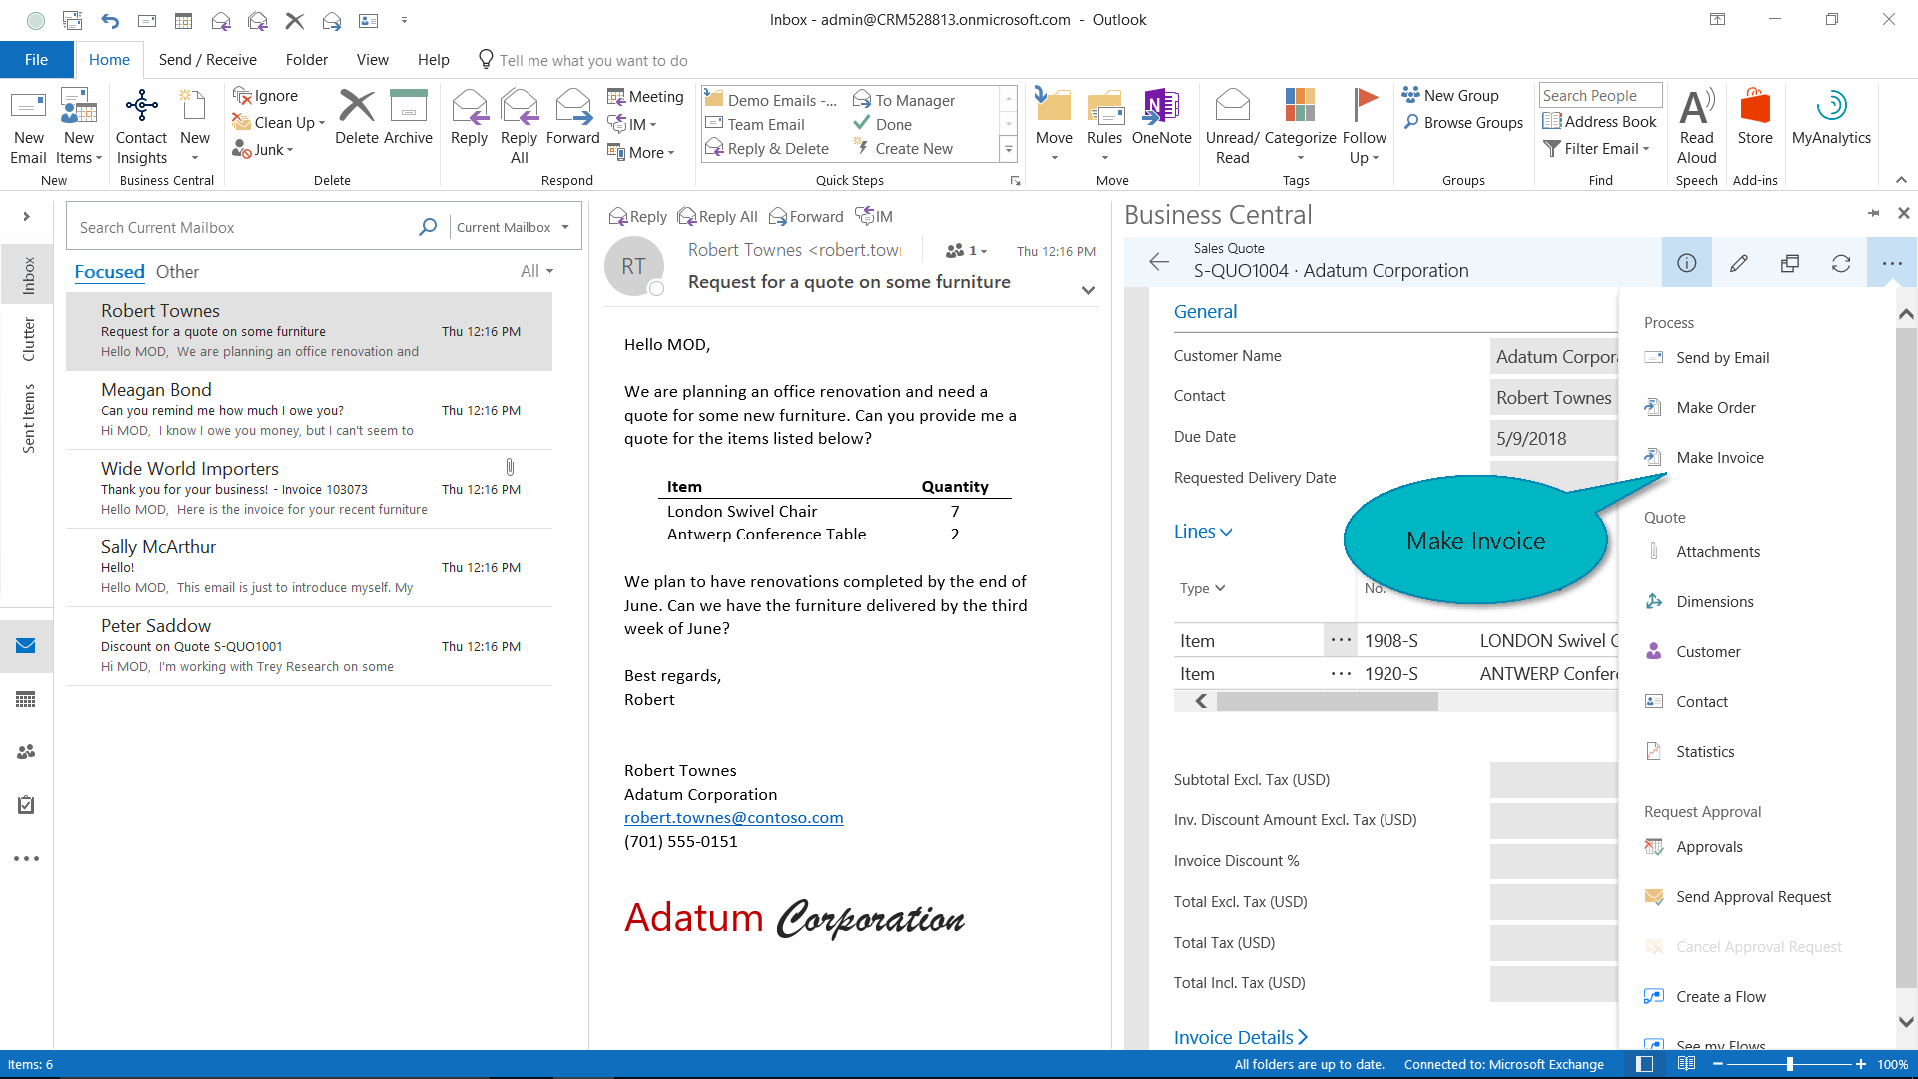Click the OneNote icon in ribbon
Image resolution: width=1918 pixels, height=1079 pixels.
pyautogui.click(x=1161, y=119)
